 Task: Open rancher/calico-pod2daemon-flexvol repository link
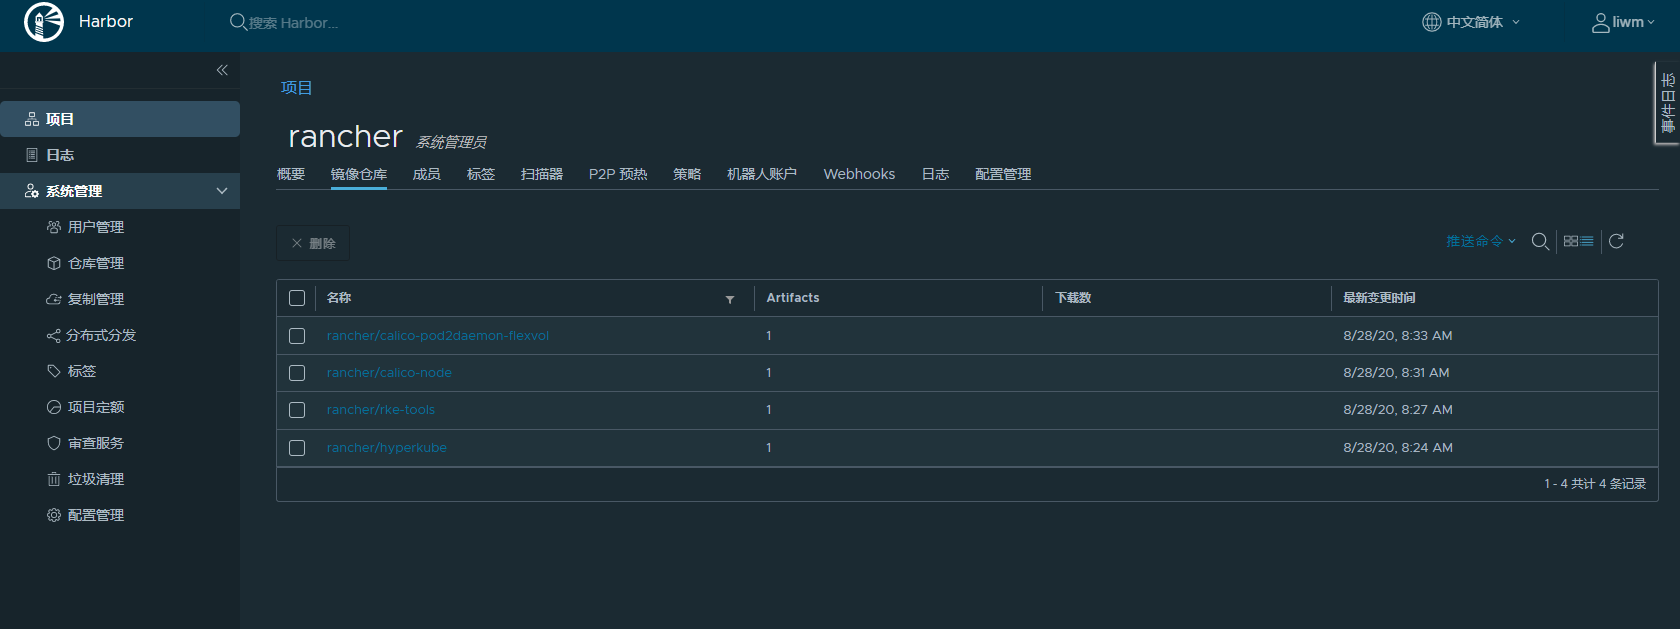[438, 336]
